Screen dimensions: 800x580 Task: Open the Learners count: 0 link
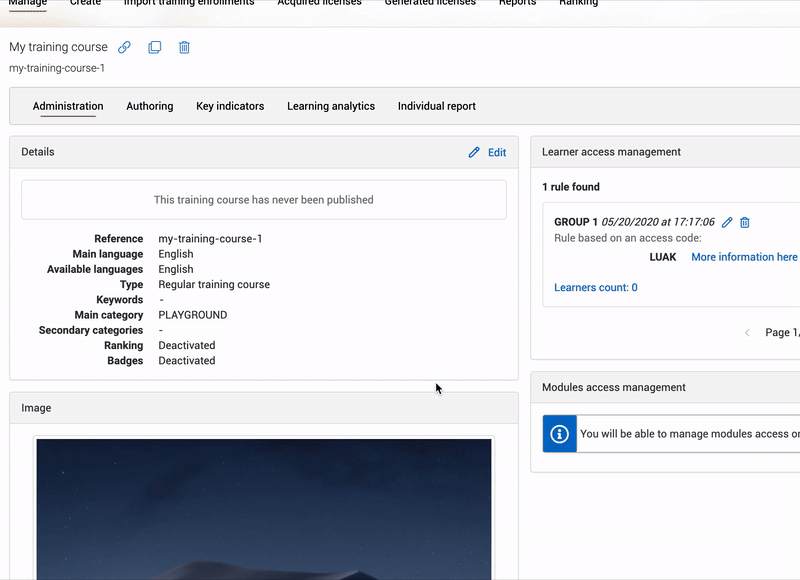tap(596, 288)
